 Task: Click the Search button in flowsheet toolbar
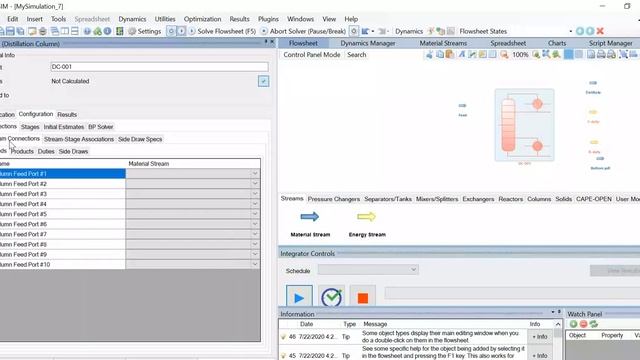[356, 55]
